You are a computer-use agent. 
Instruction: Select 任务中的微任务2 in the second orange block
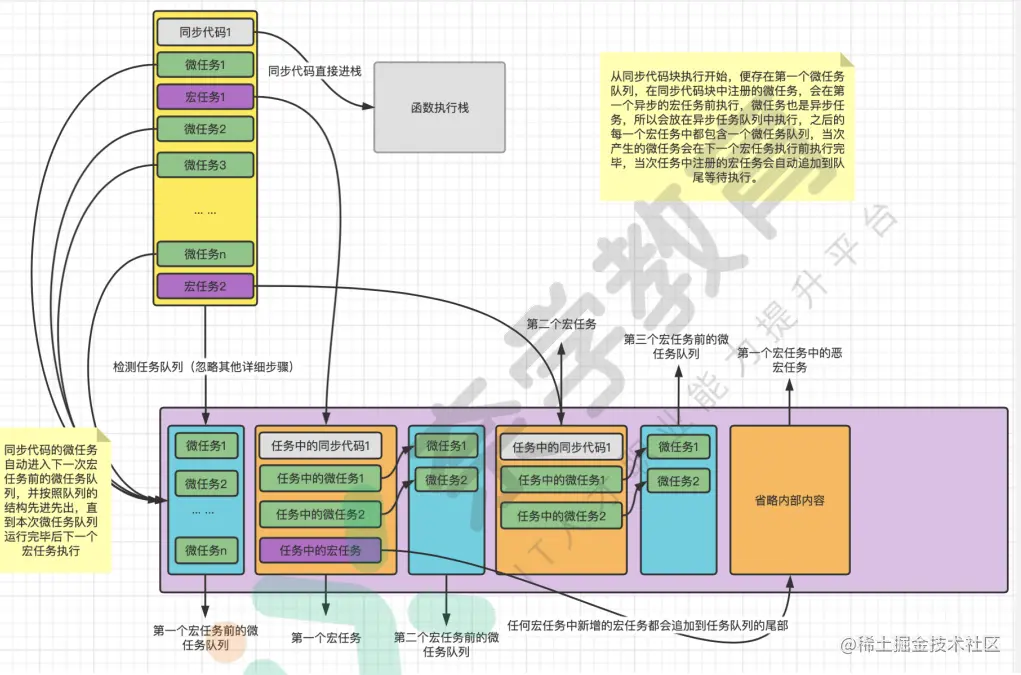(561, 516)
